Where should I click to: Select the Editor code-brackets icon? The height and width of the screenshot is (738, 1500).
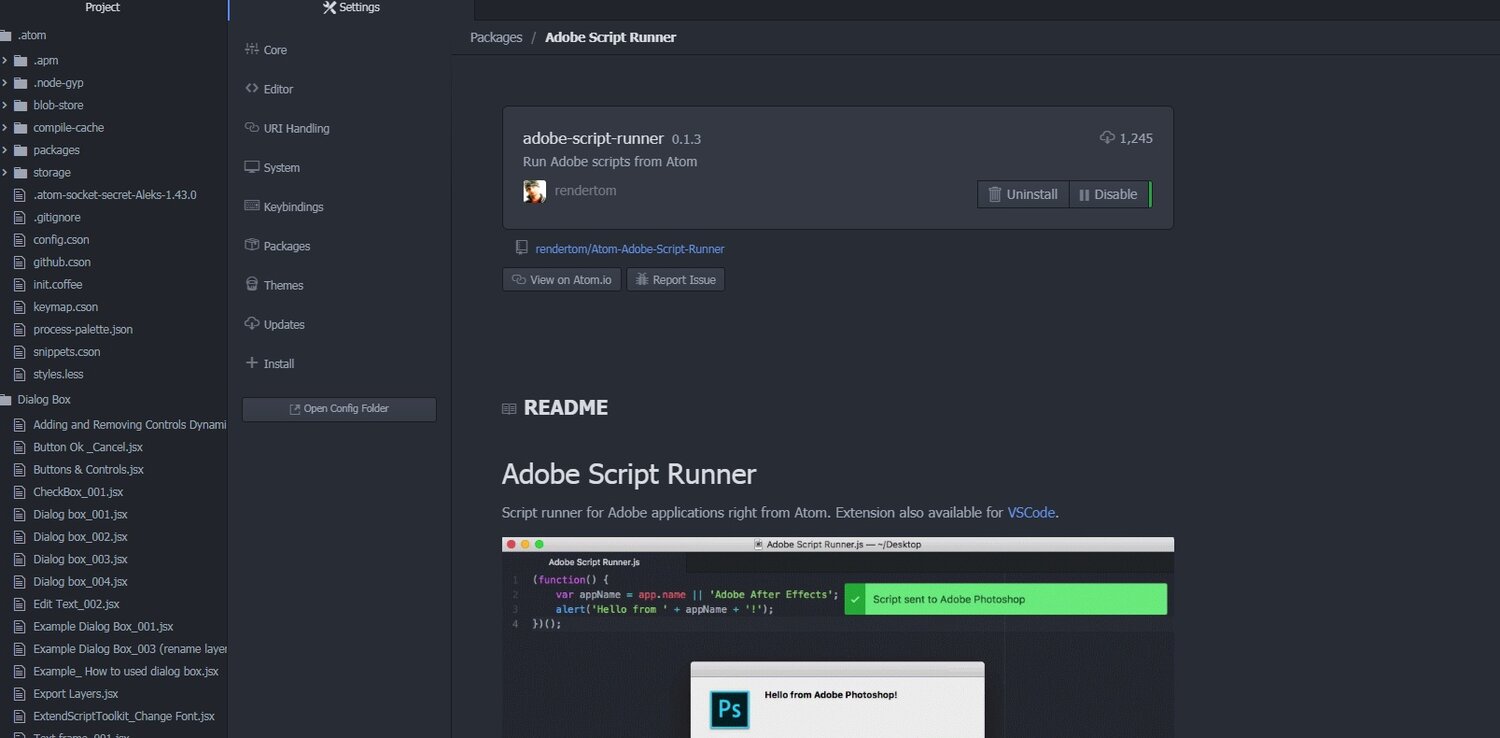(252, 88)
